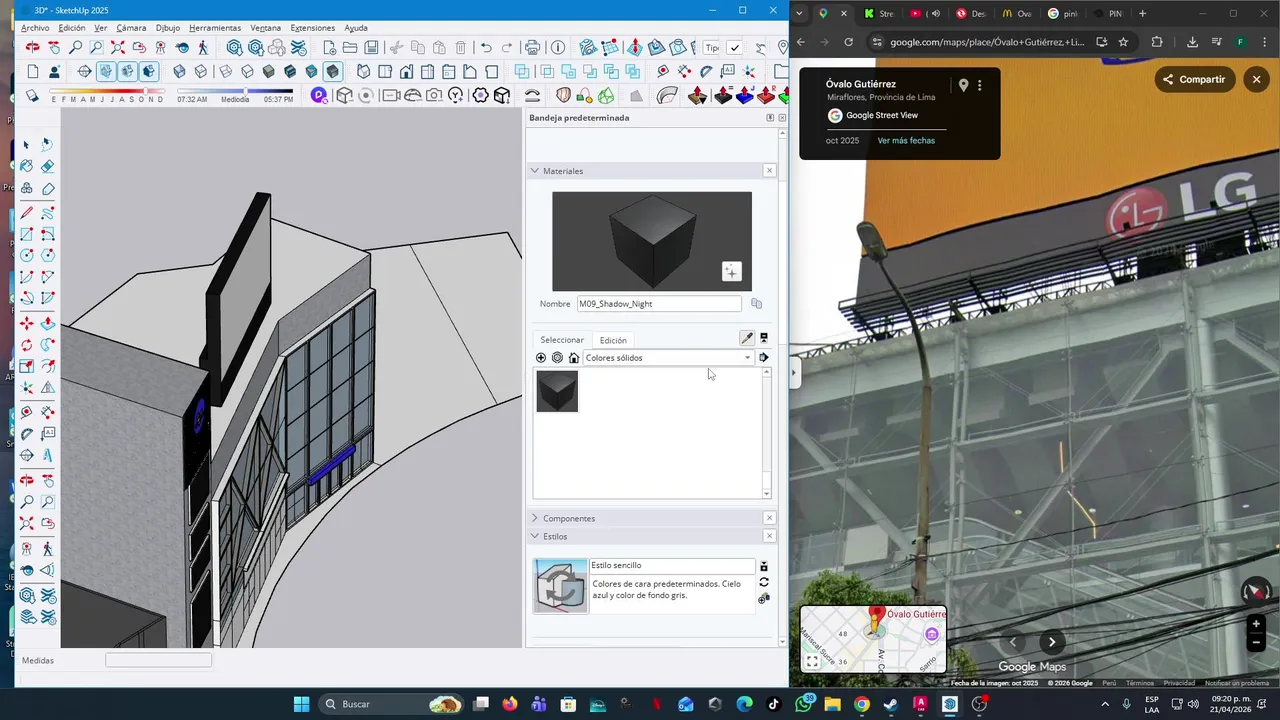Toggle Hidden Line face style icon
Screen dimensions: 1280x720
tap(247, 71)
